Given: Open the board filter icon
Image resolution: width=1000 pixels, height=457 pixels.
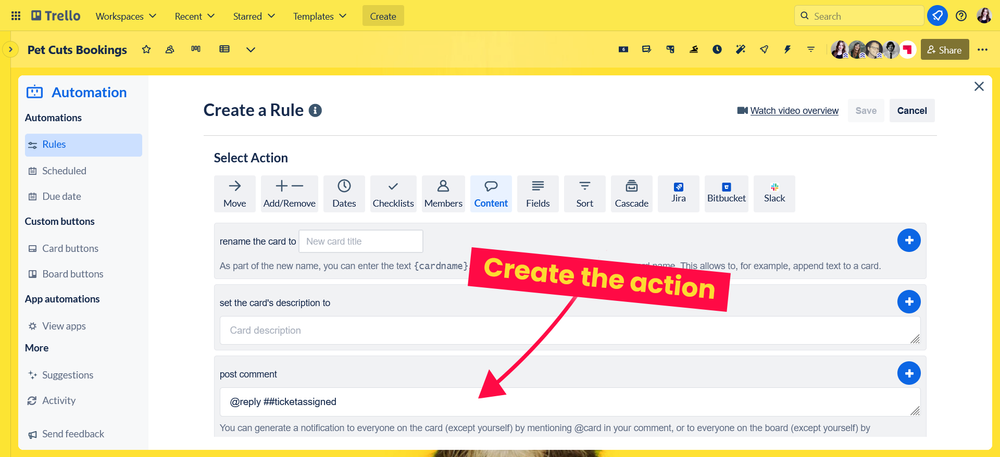Looking at the screenshot, I should coord(811,49).
